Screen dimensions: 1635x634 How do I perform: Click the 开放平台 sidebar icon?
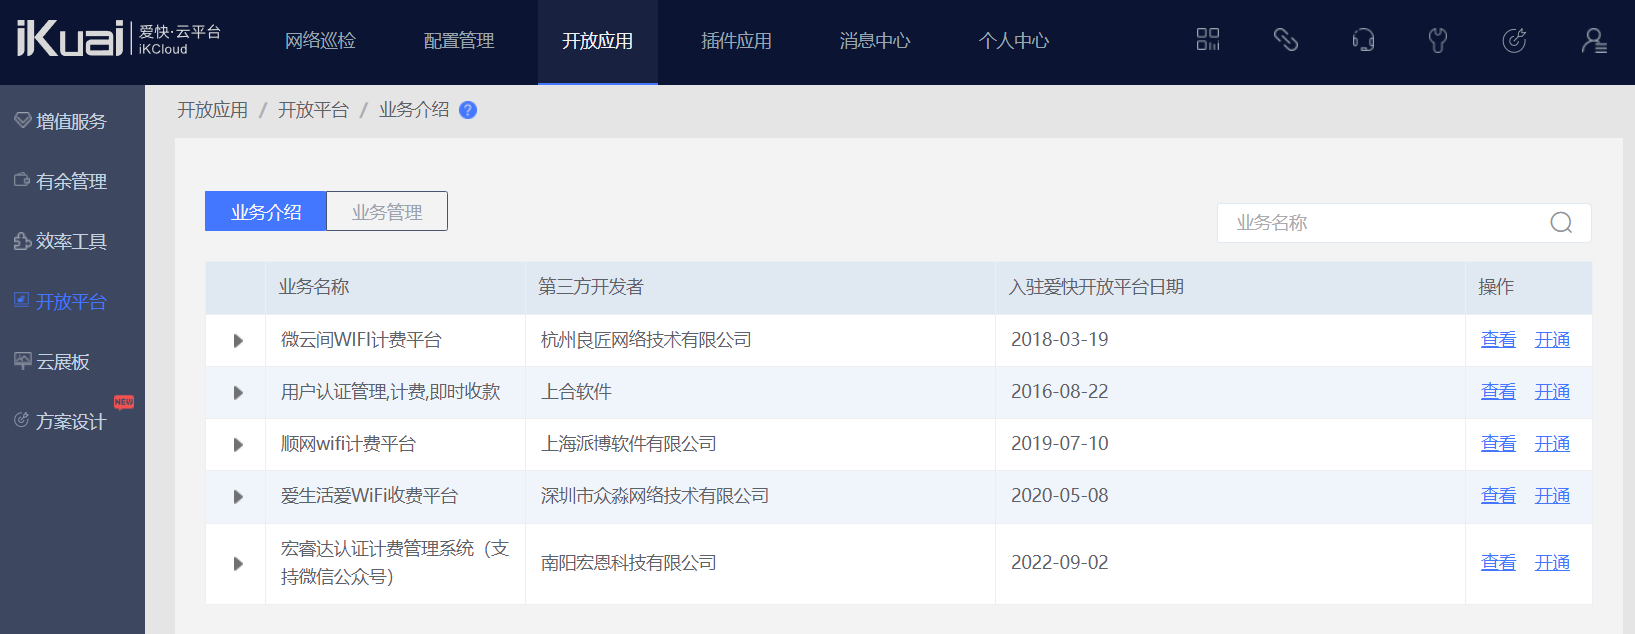click(22, 300)
